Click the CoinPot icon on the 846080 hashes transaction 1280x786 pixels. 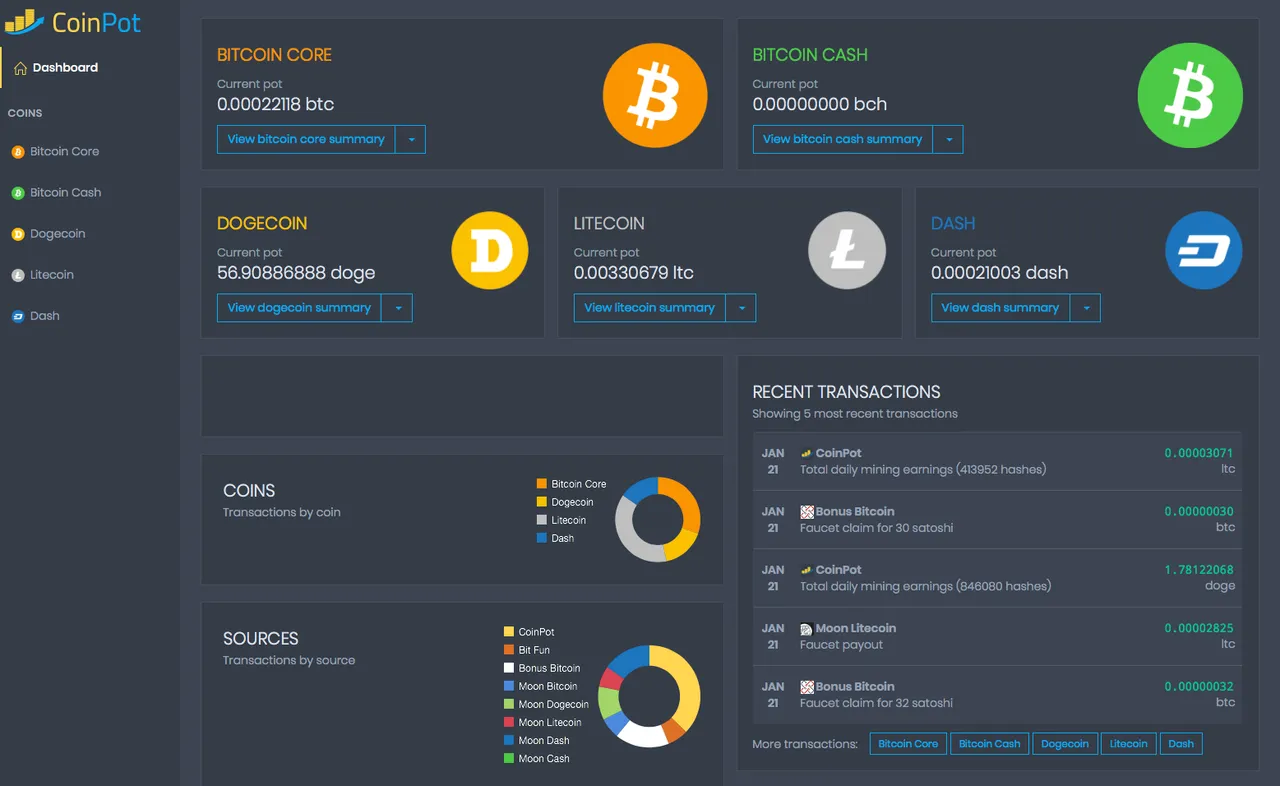[806, 570]
